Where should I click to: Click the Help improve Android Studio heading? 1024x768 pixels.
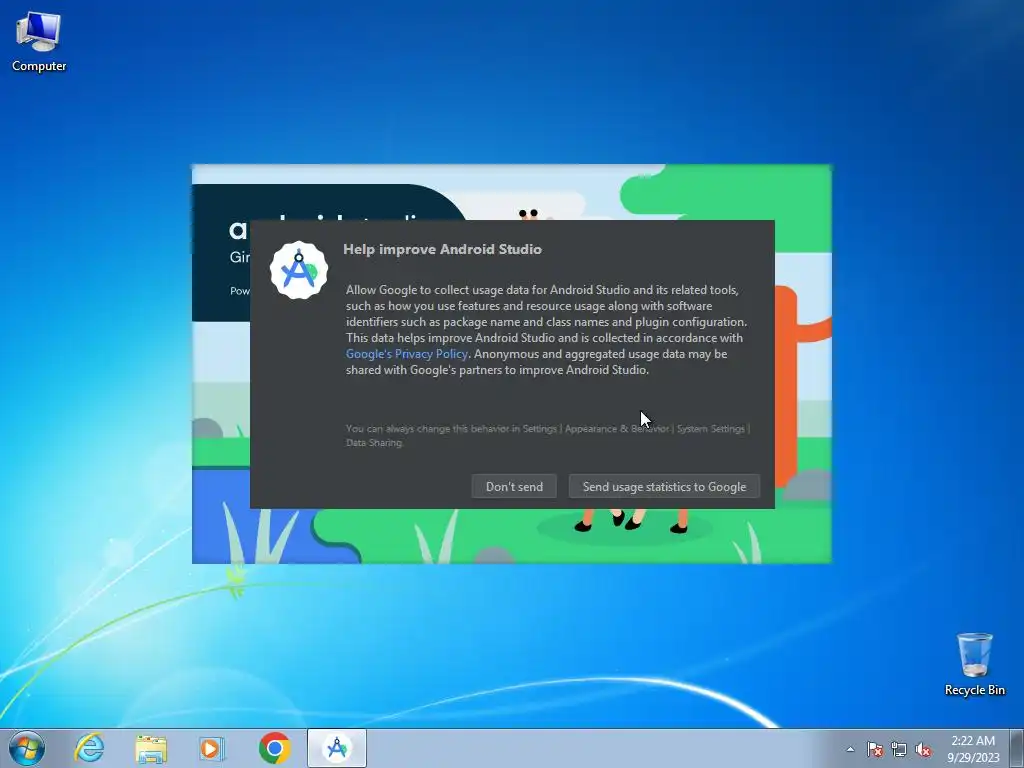click(x=442, y=249)
